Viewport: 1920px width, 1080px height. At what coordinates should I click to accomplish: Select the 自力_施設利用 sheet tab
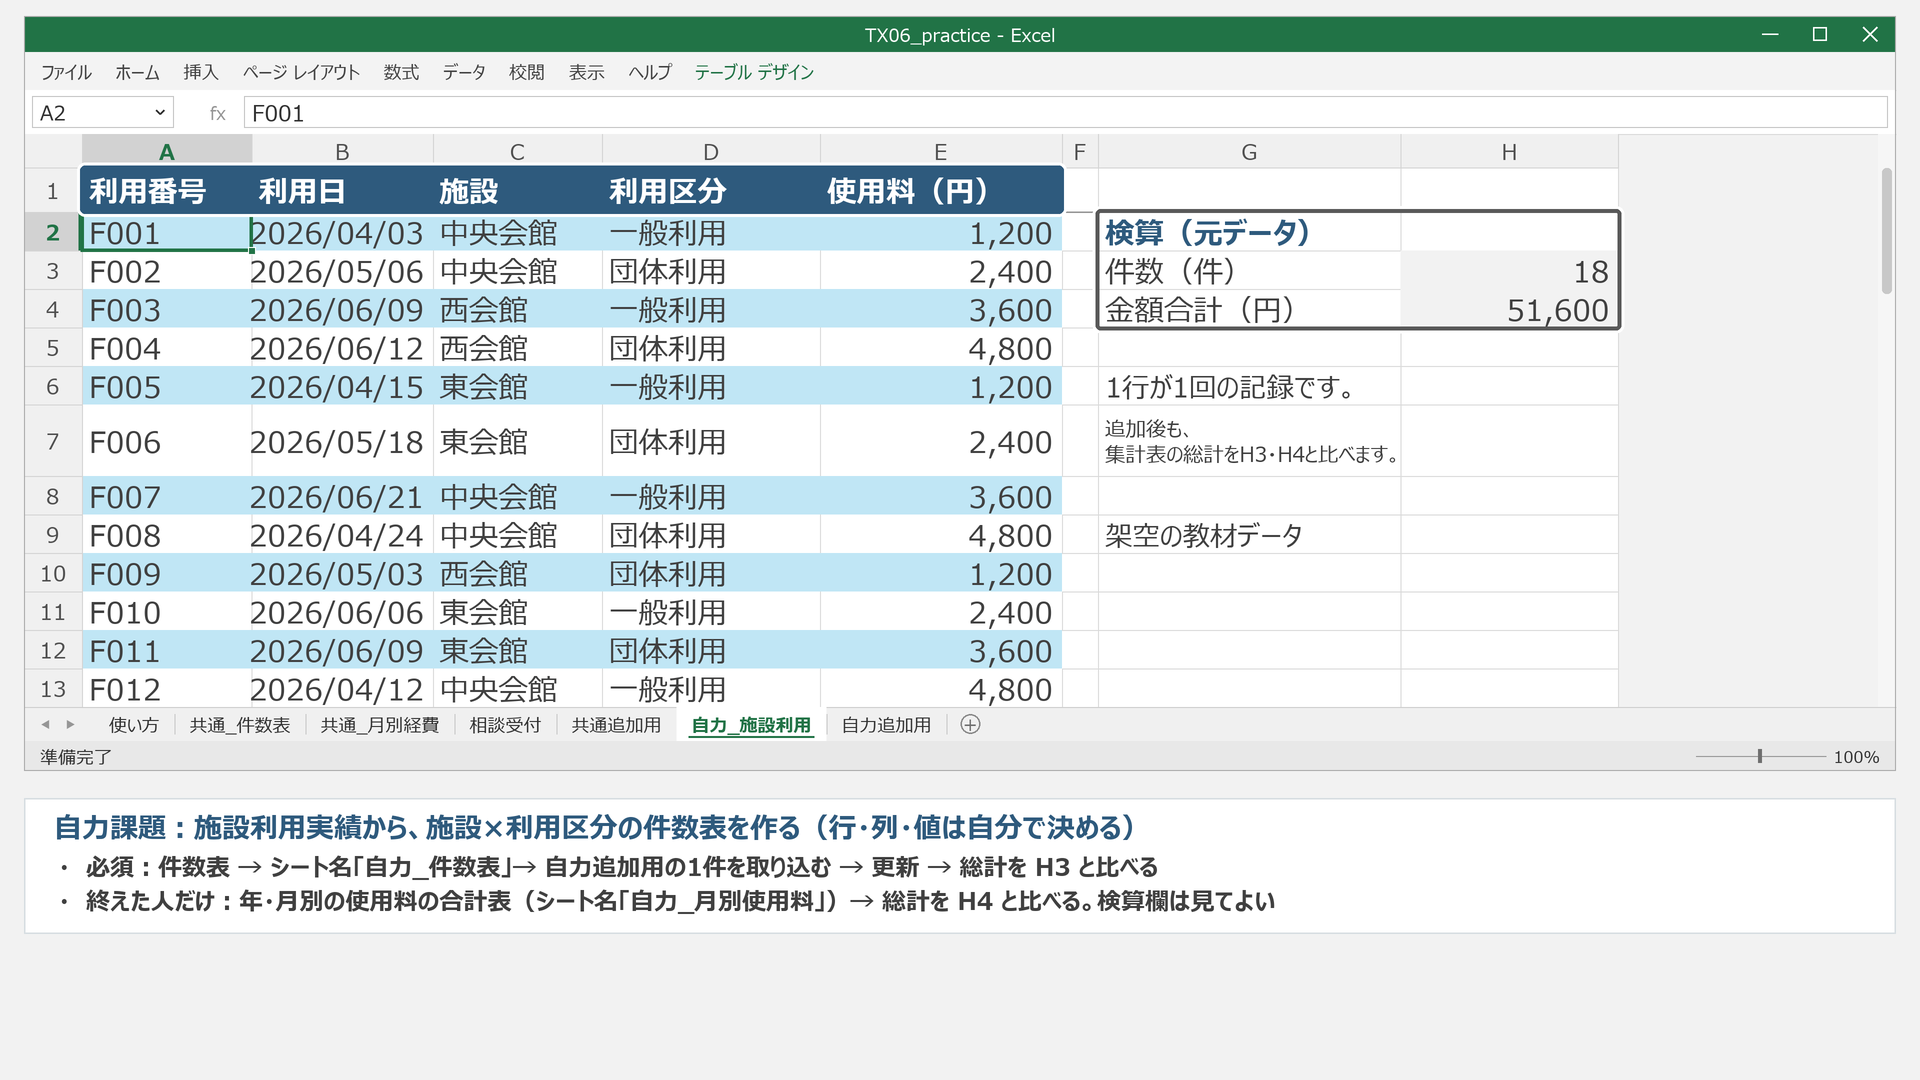point(751,725)
